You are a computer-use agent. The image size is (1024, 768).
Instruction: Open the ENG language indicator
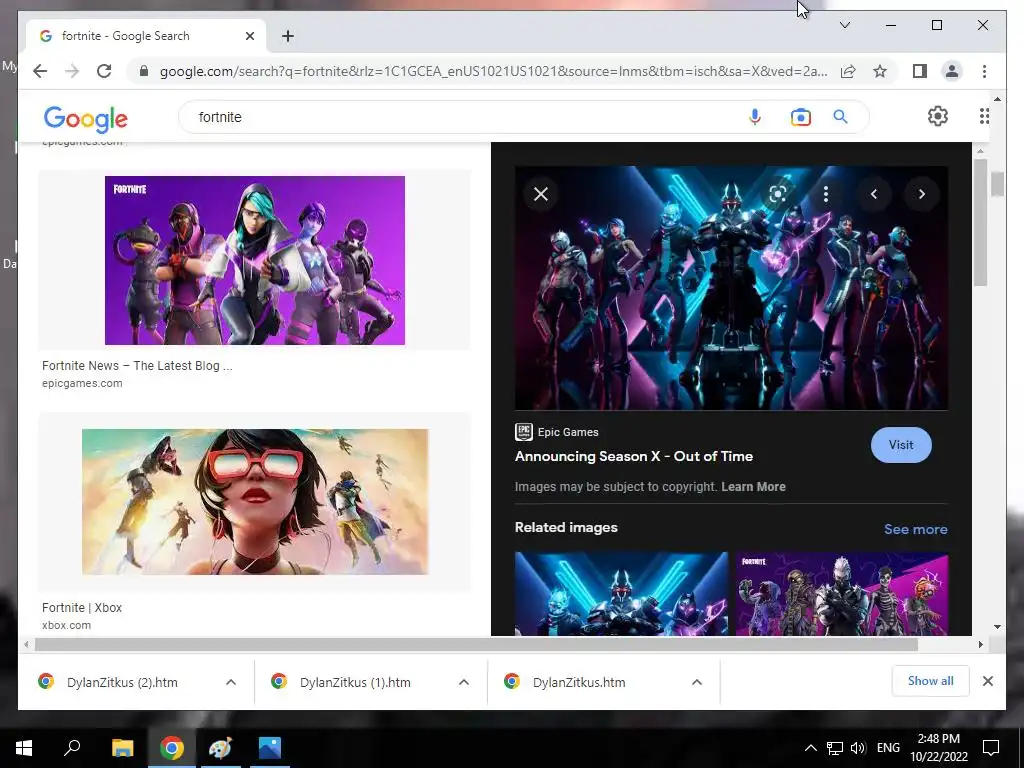888,748
